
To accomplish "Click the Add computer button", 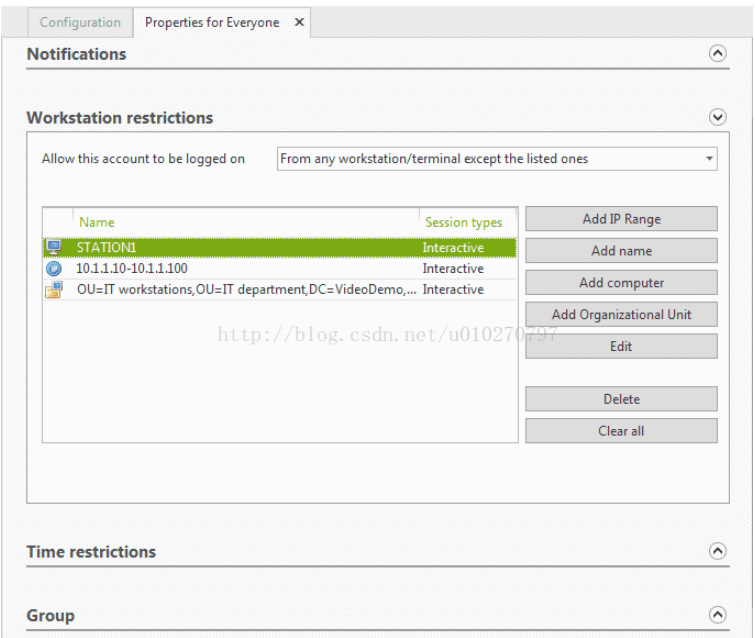I will coord(621,283).
